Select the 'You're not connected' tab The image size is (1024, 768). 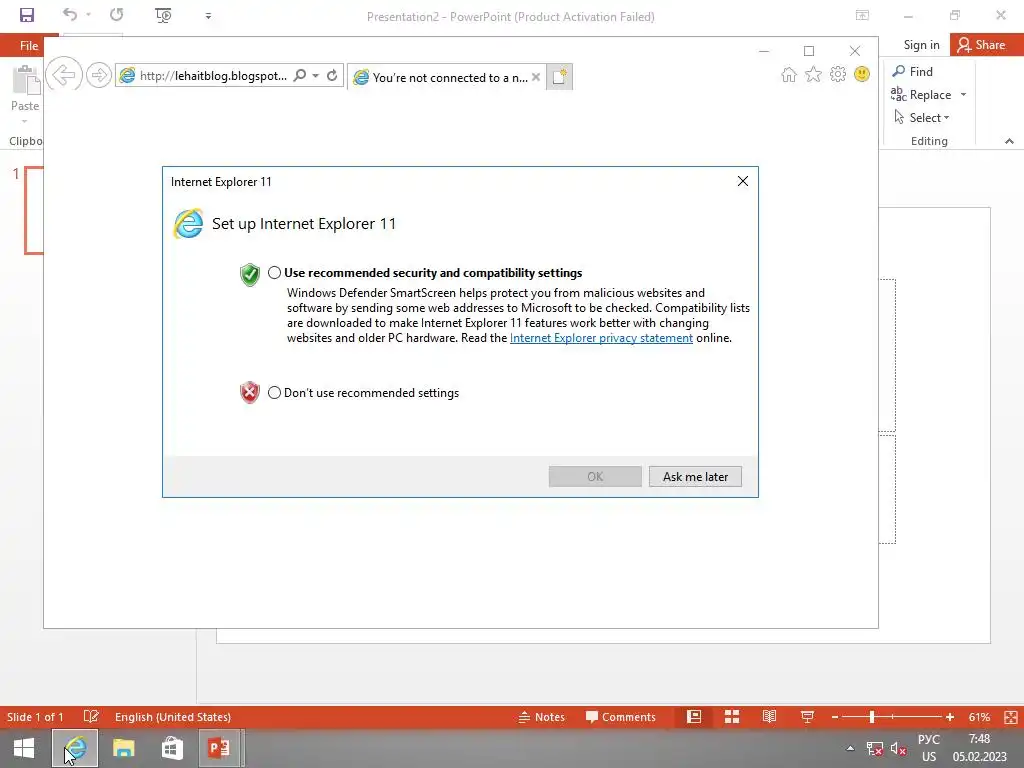pos(448,77)
